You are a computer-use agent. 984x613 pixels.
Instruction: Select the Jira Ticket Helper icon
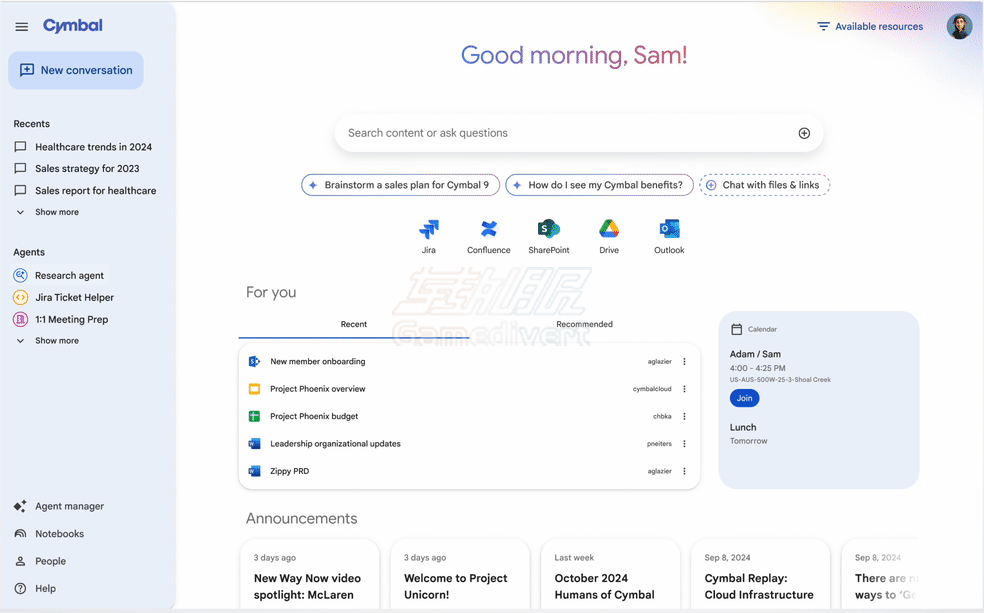[21, 297]
